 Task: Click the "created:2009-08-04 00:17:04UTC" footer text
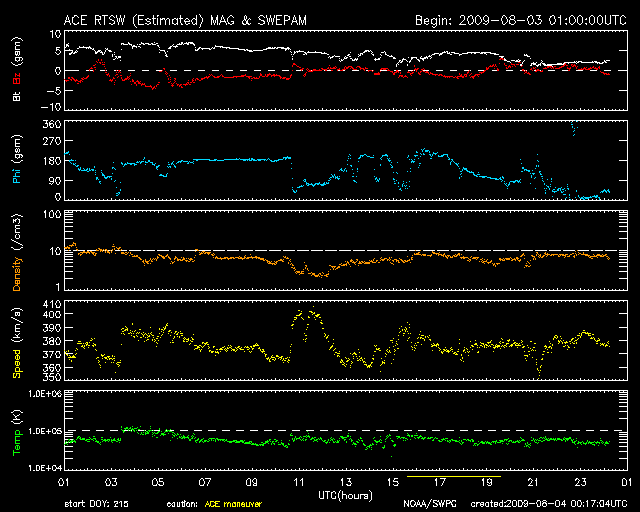549,504
